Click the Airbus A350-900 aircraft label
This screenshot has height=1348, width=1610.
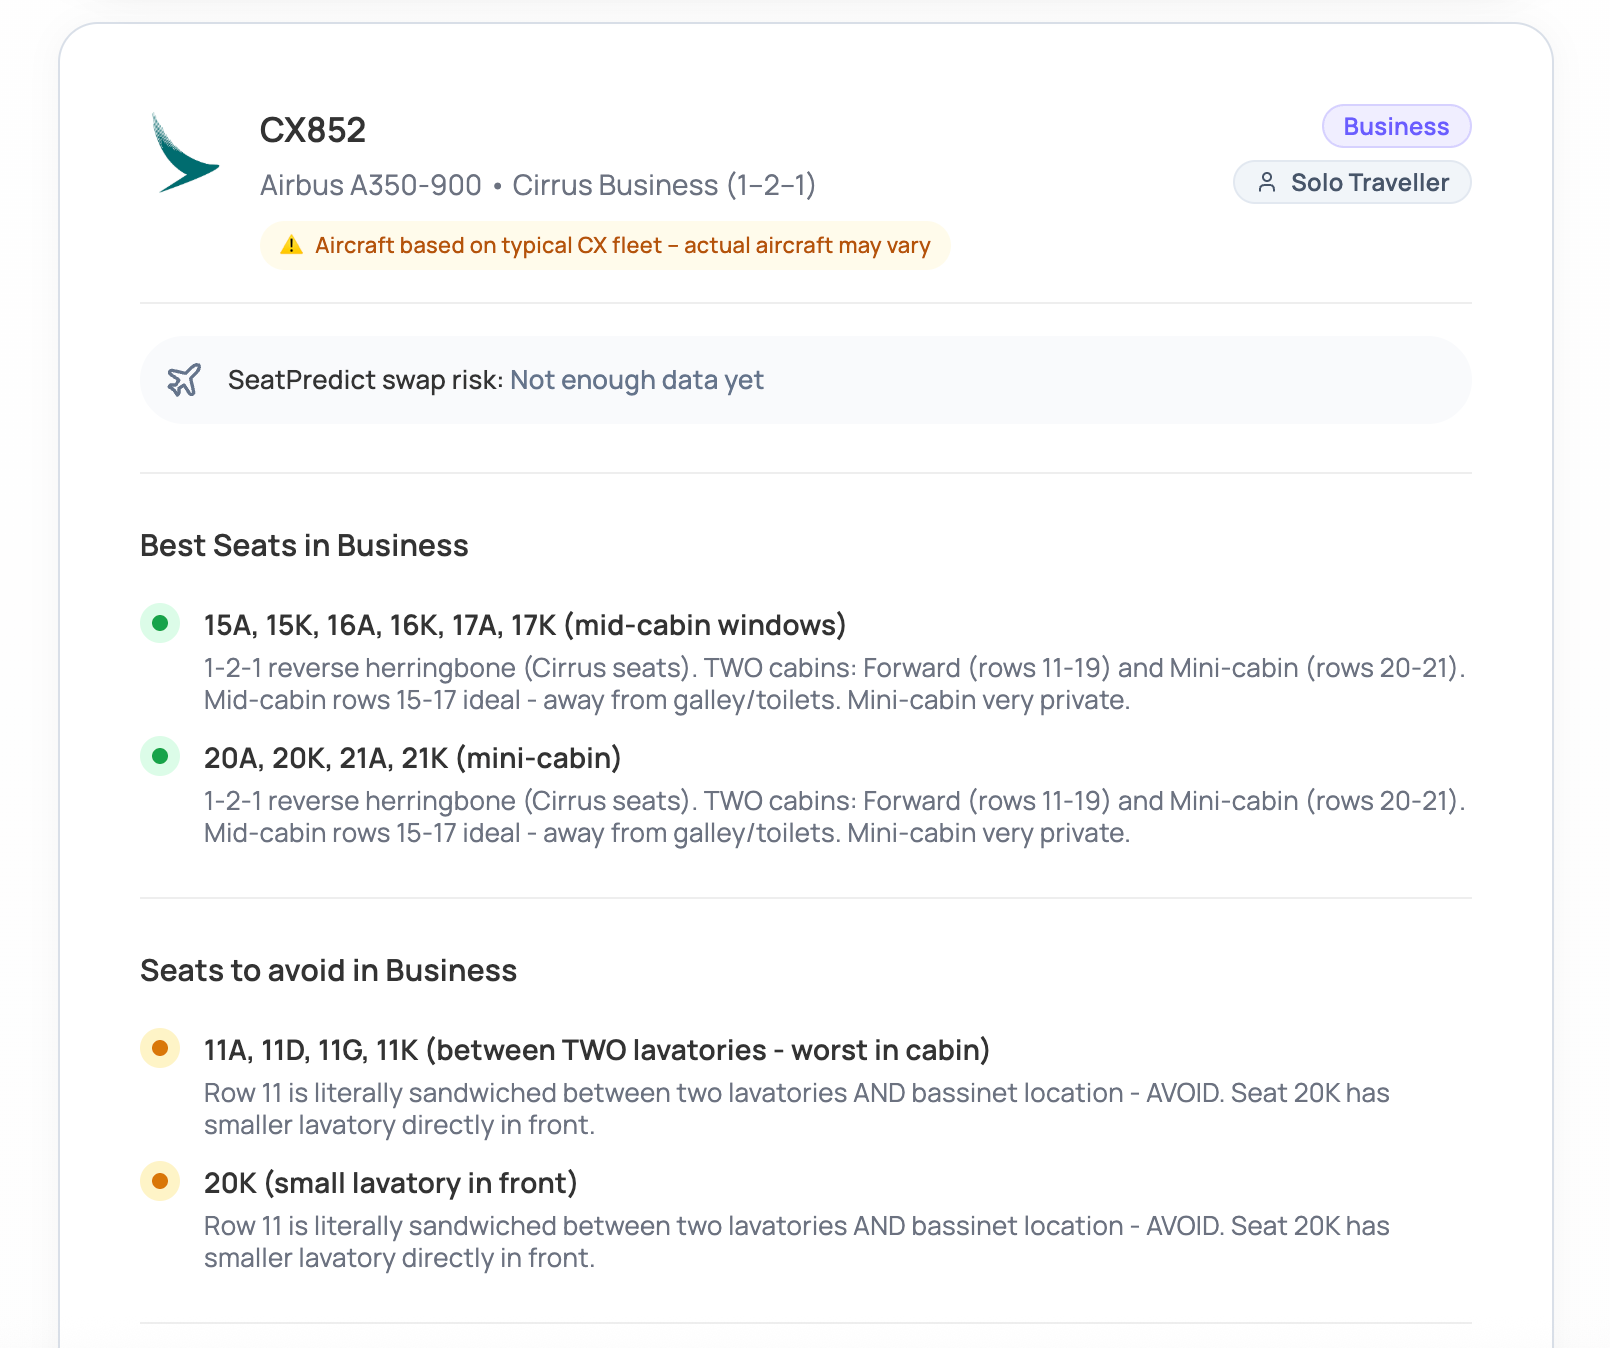coord(370,185)
